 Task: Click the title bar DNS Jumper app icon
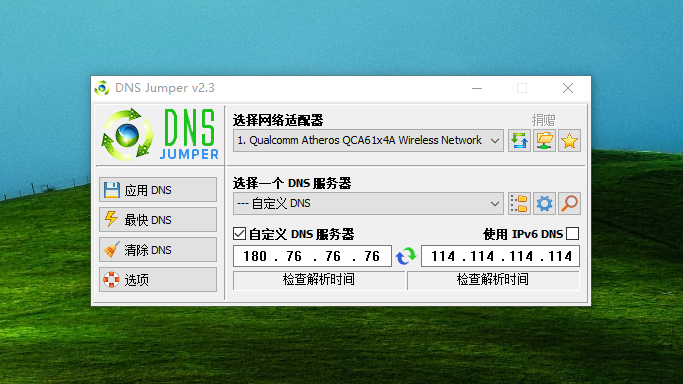(x=102, y=88)
